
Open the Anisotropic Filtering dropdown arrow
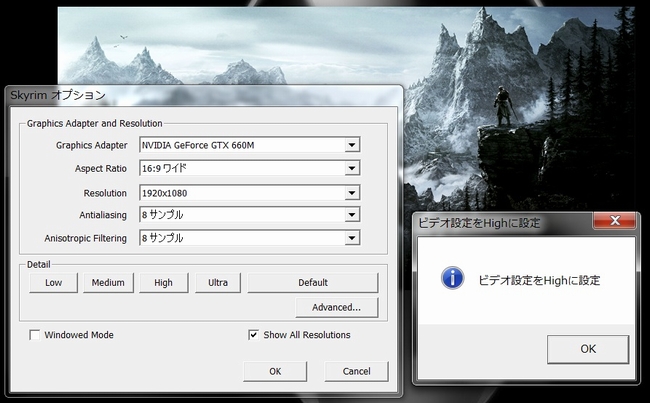(352, 238)
